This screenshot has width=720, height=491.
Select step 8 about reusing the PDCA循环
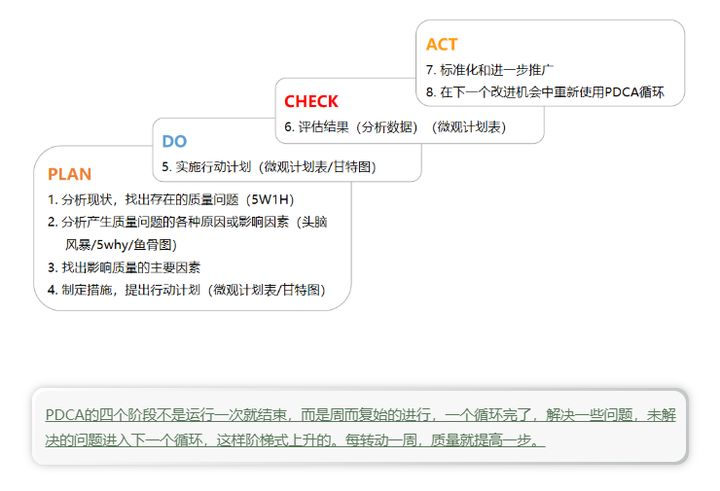[x=545, y=92]
